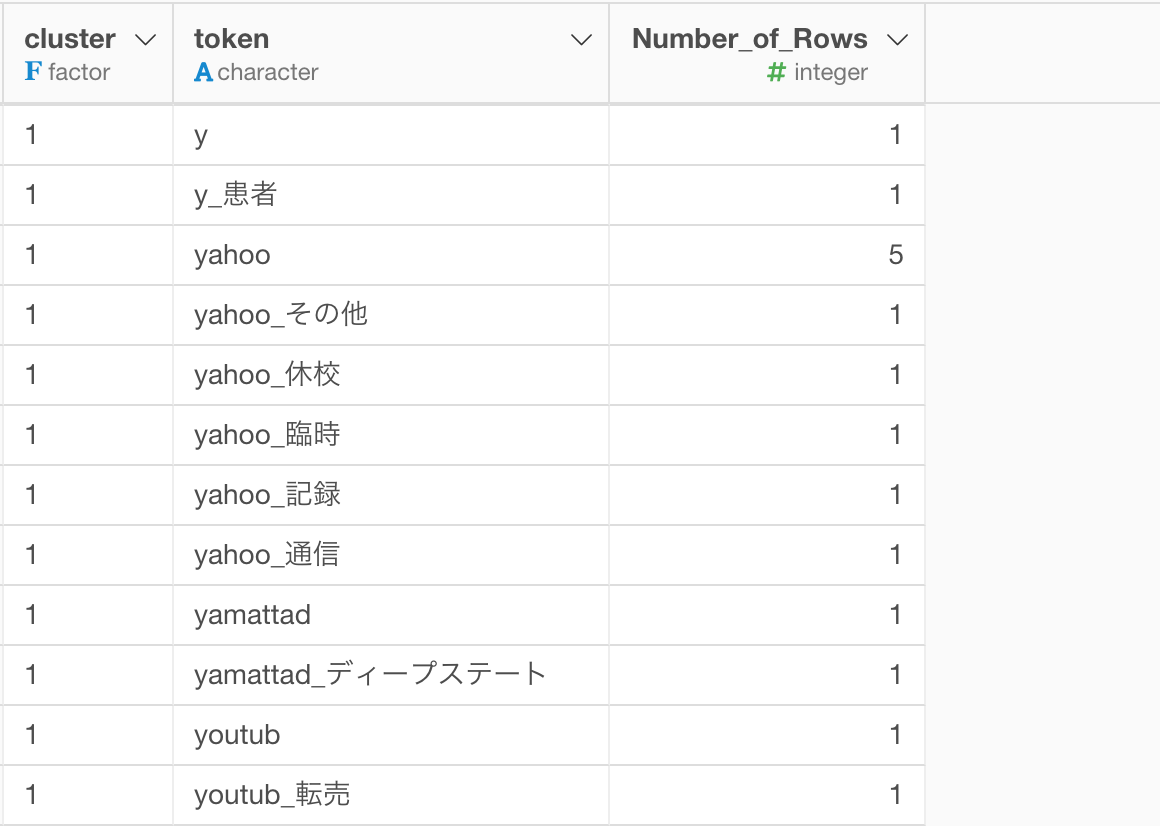Click the yahoo_臨時 token cell

pyautogui.click(x=267, y=435)
